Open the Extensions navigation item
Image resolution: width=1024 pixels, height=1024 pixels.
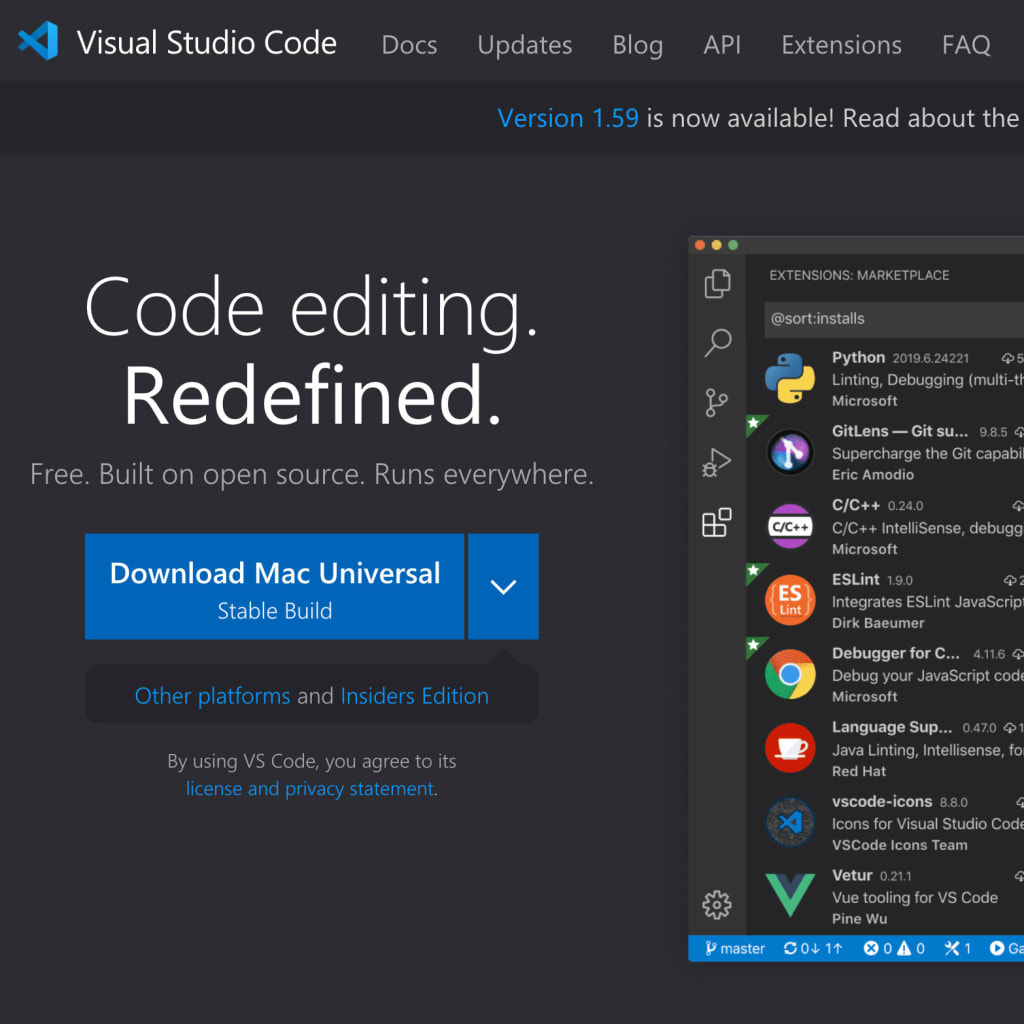(841, 44)
